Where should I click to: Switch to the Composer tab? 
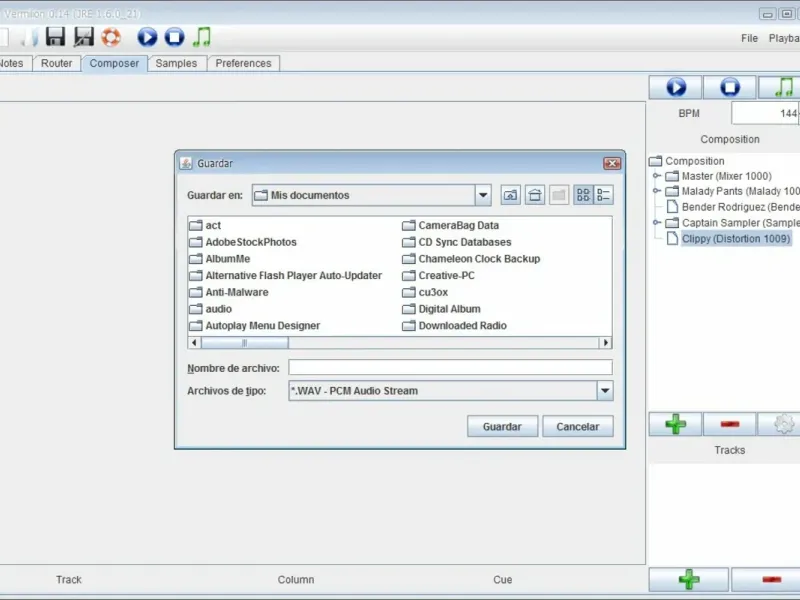point(114,63)
